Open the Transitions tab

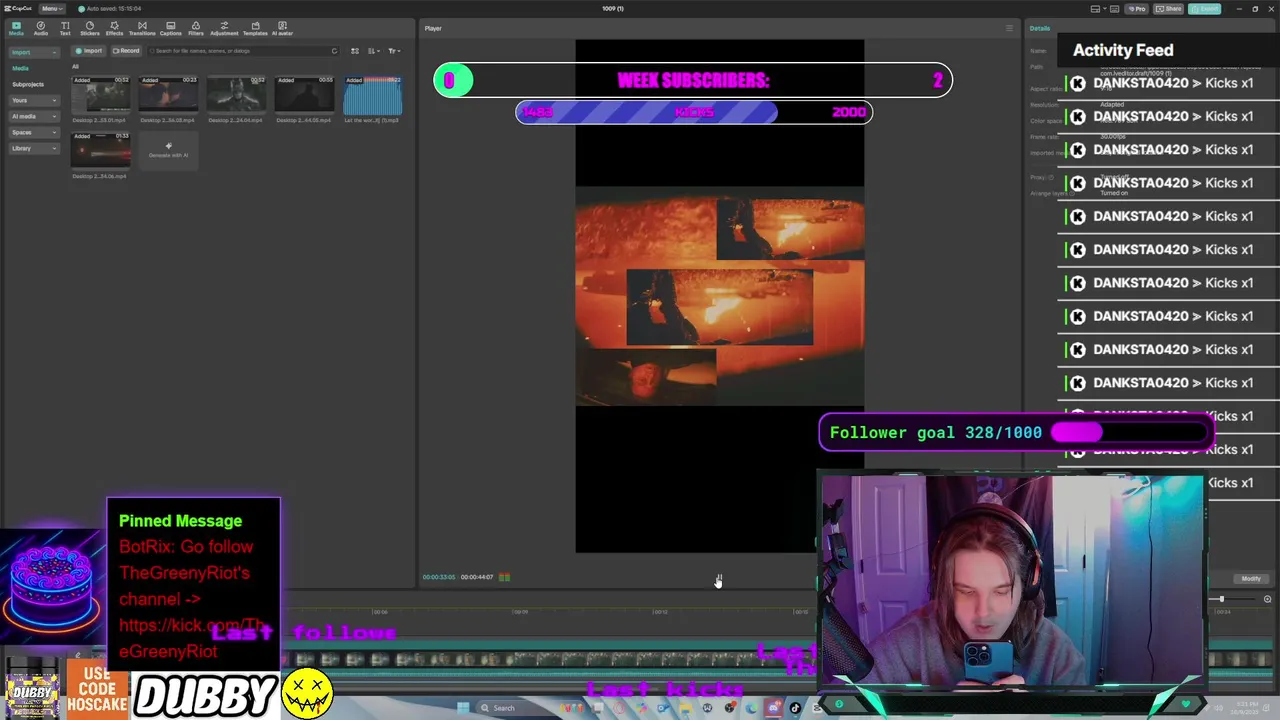pyautogui.click(x=142, y=28)
